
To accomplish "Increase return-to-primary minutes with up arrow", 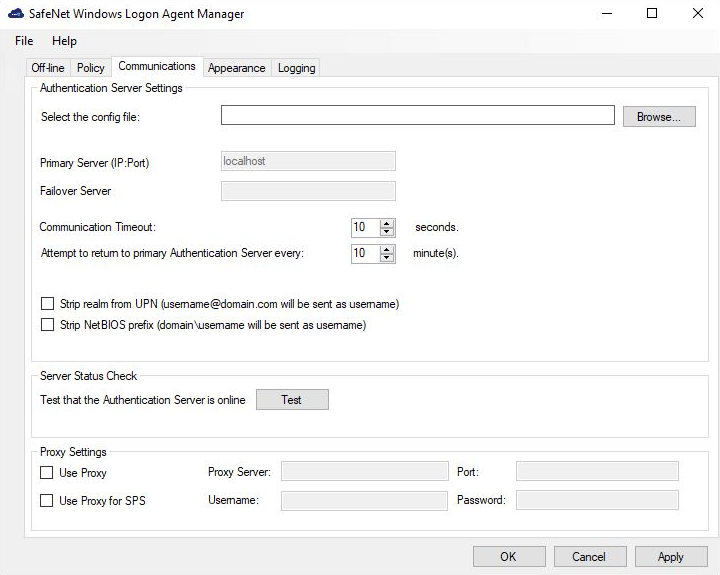I will 387,249.
